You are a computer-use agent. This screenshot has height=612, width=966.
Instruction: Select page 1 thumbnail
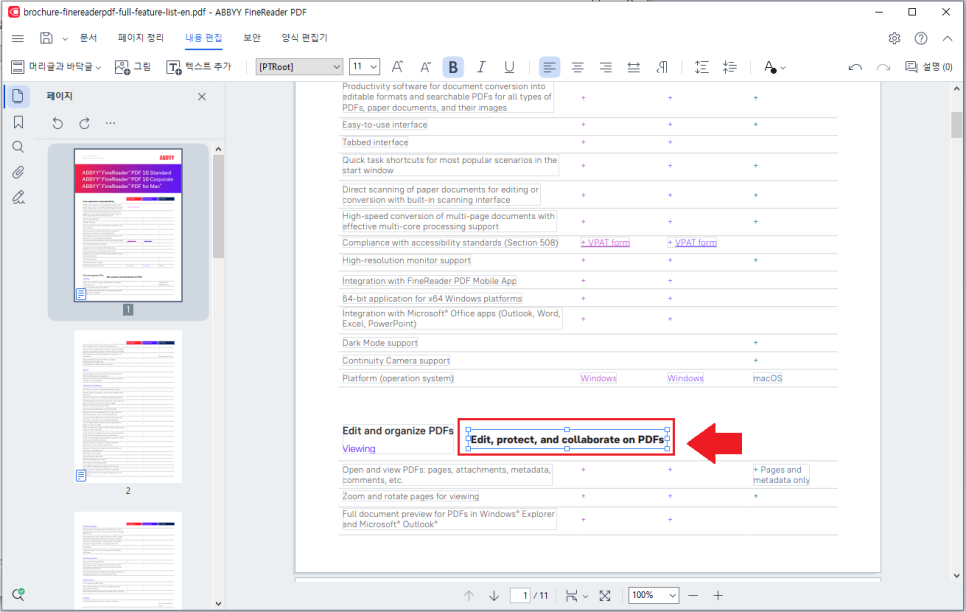(x=128, y=225)
